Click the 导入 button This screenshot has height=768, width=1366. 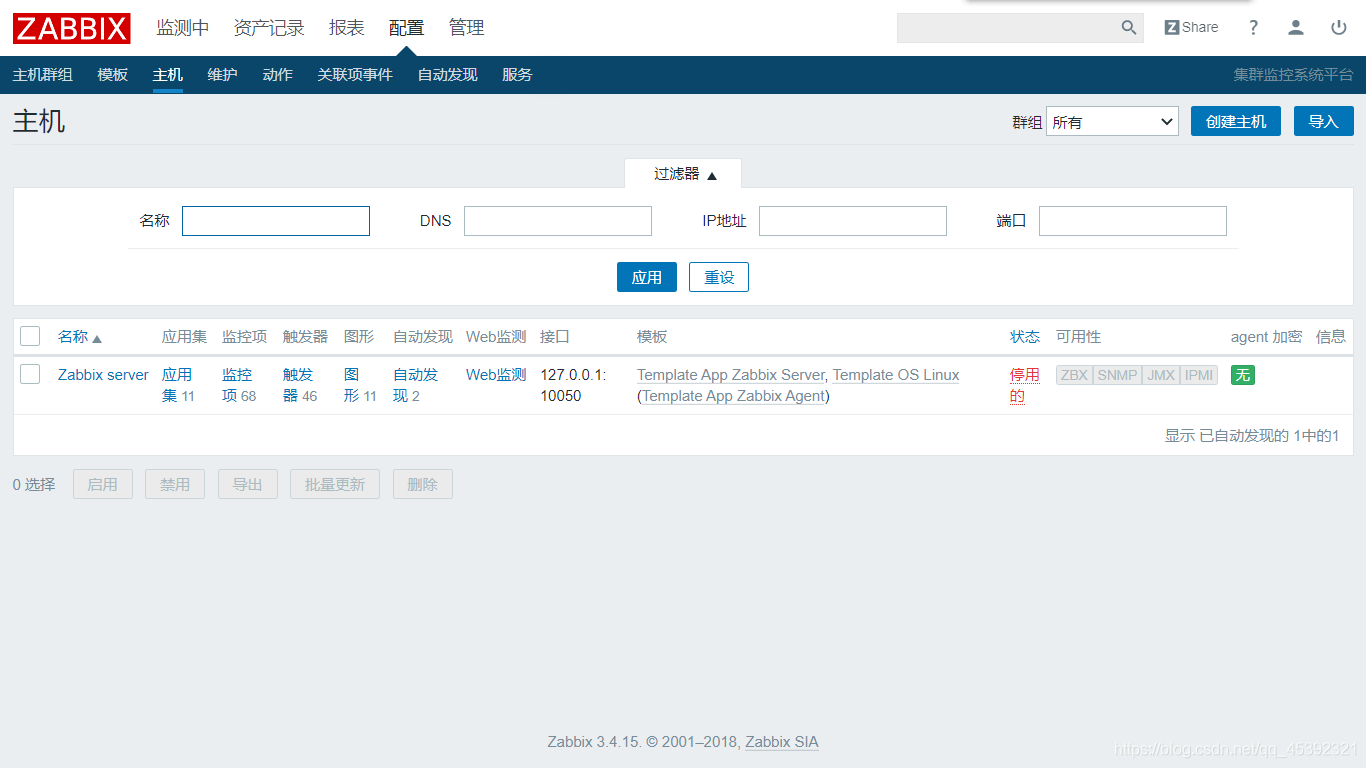(x=1324, y=121)
